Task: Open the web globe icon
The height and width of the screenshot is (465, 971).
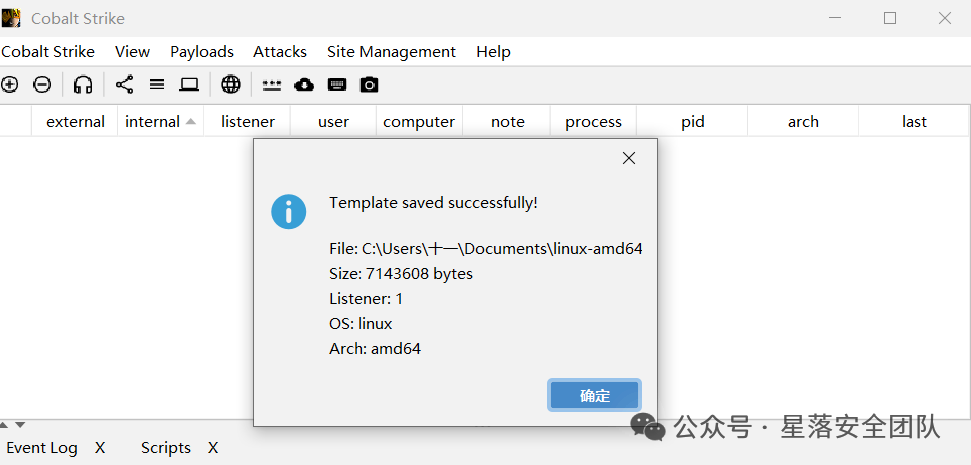Action: click(x=231, y=84)
